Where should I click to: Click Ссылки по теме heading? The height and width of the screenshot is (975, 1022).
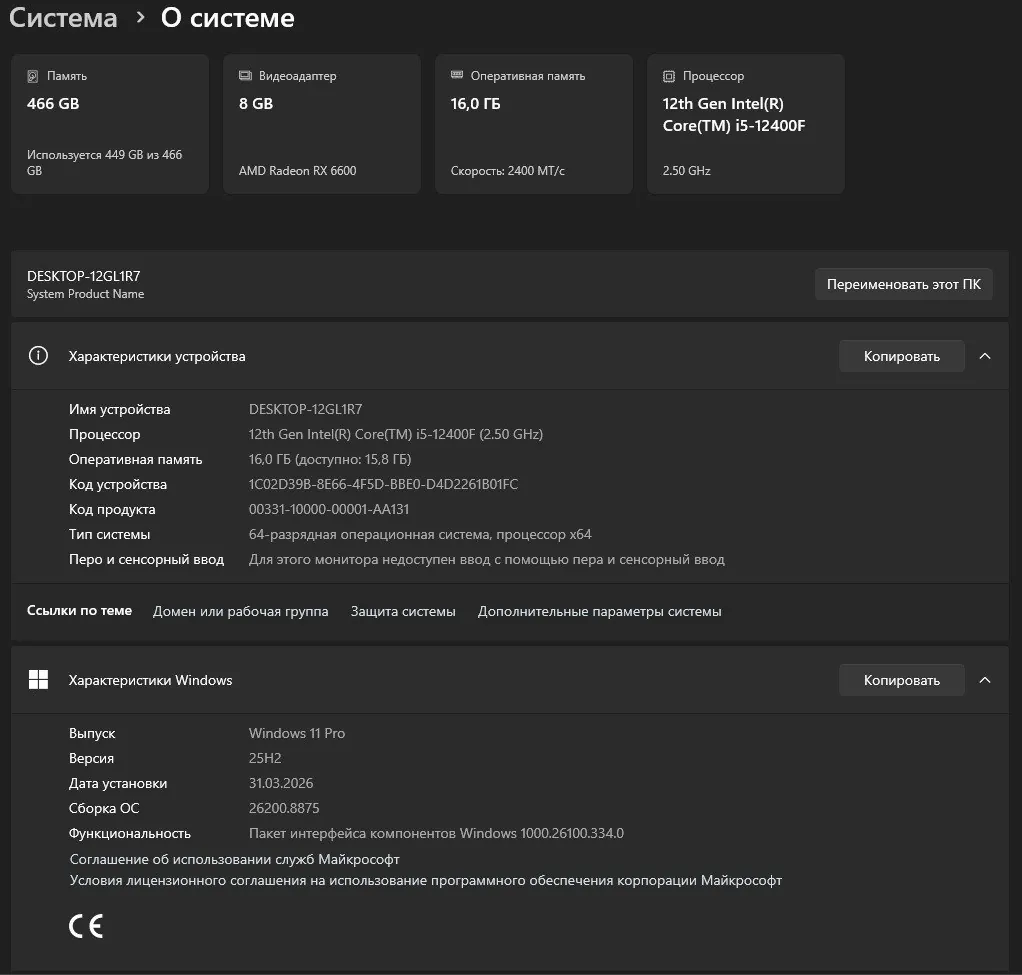(x=79, y=611)
